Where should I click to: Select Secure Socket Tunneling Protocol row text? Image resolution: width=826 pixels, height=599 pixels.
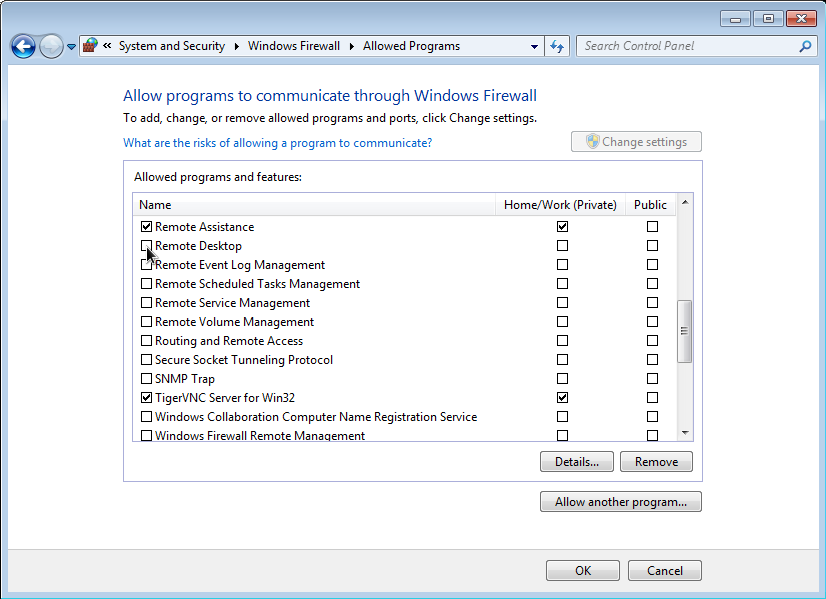(x=244, y=360)
